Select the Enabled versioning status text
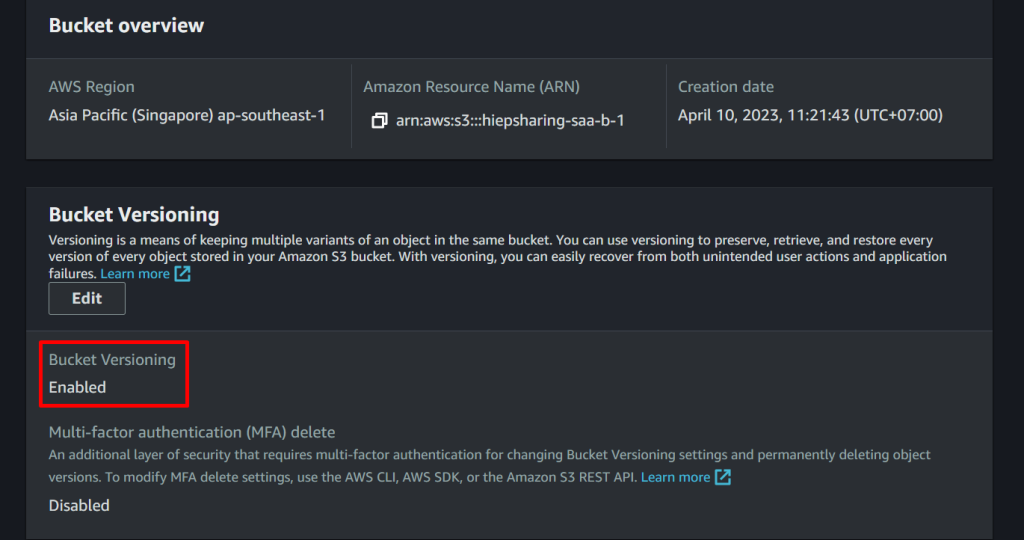This screenshot has height=540, width=1024. (x=77, y=387)
